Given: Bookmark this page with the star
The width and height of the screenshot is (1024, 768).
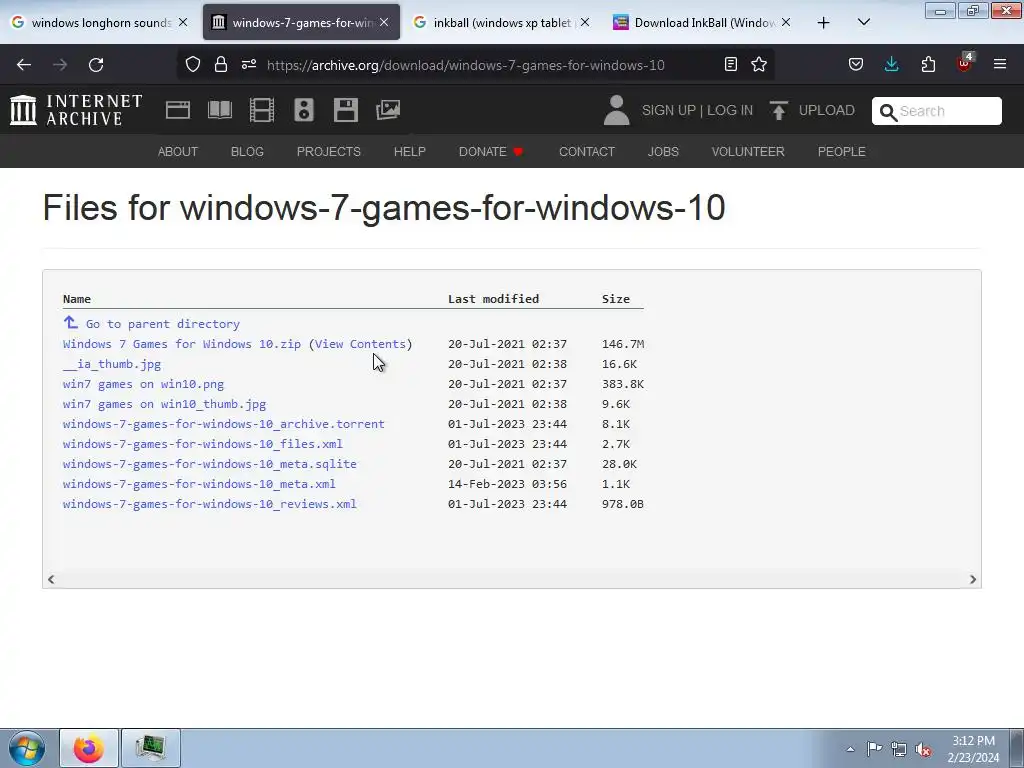Looking at the screenshot, I should [759, 64].
